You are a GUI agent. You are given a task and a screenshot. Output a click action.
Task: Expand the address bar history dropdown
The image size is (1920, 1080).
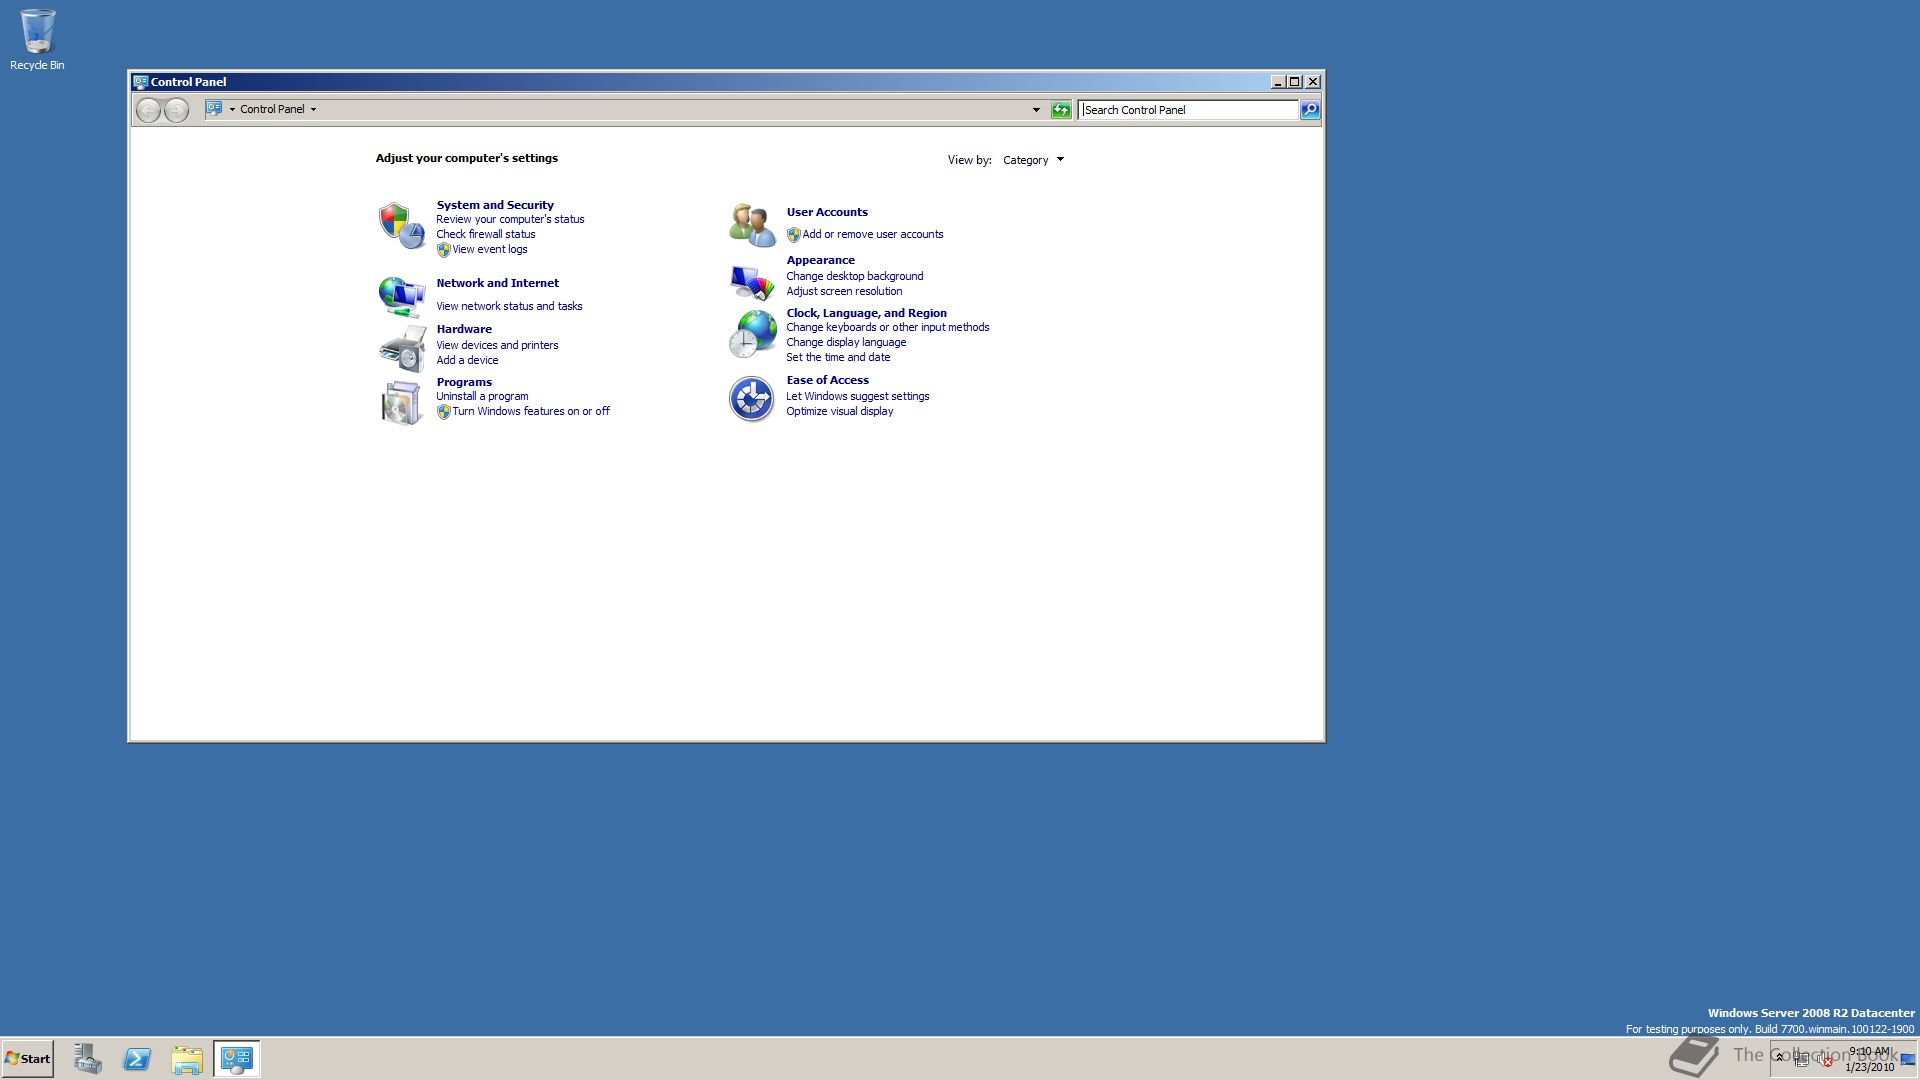tap(1036, 110)
